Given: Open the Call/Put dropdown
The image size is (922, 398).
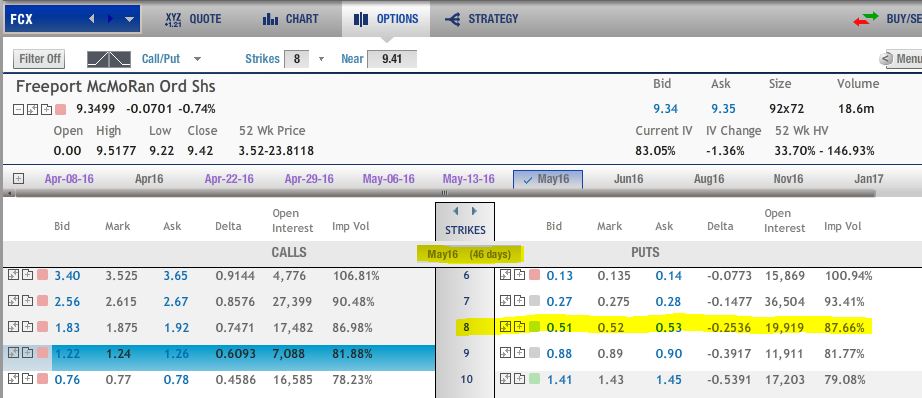Looking at the screenshot, I should [198, 59].
